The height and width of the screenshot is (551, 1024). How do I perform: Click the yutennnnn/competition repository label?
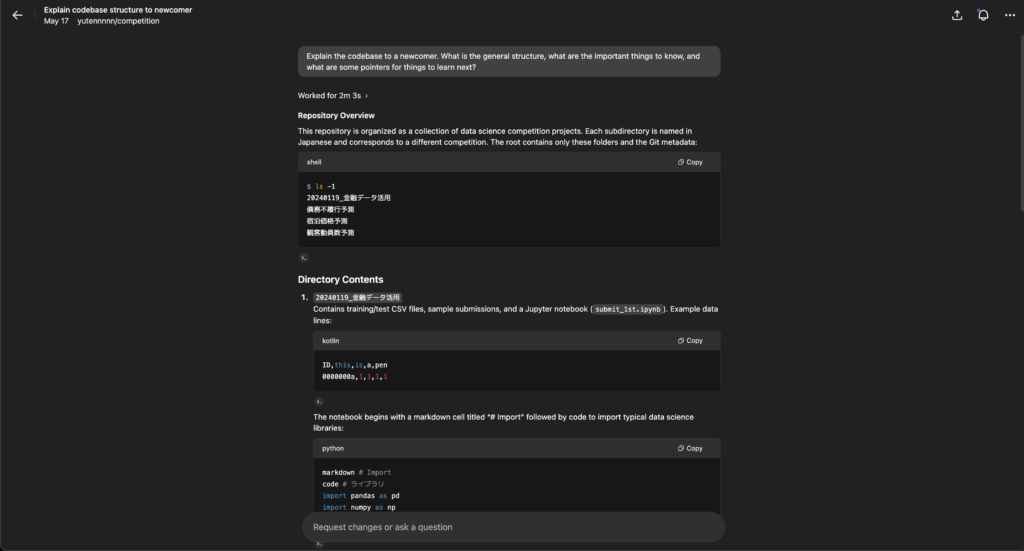click(118, 21)
